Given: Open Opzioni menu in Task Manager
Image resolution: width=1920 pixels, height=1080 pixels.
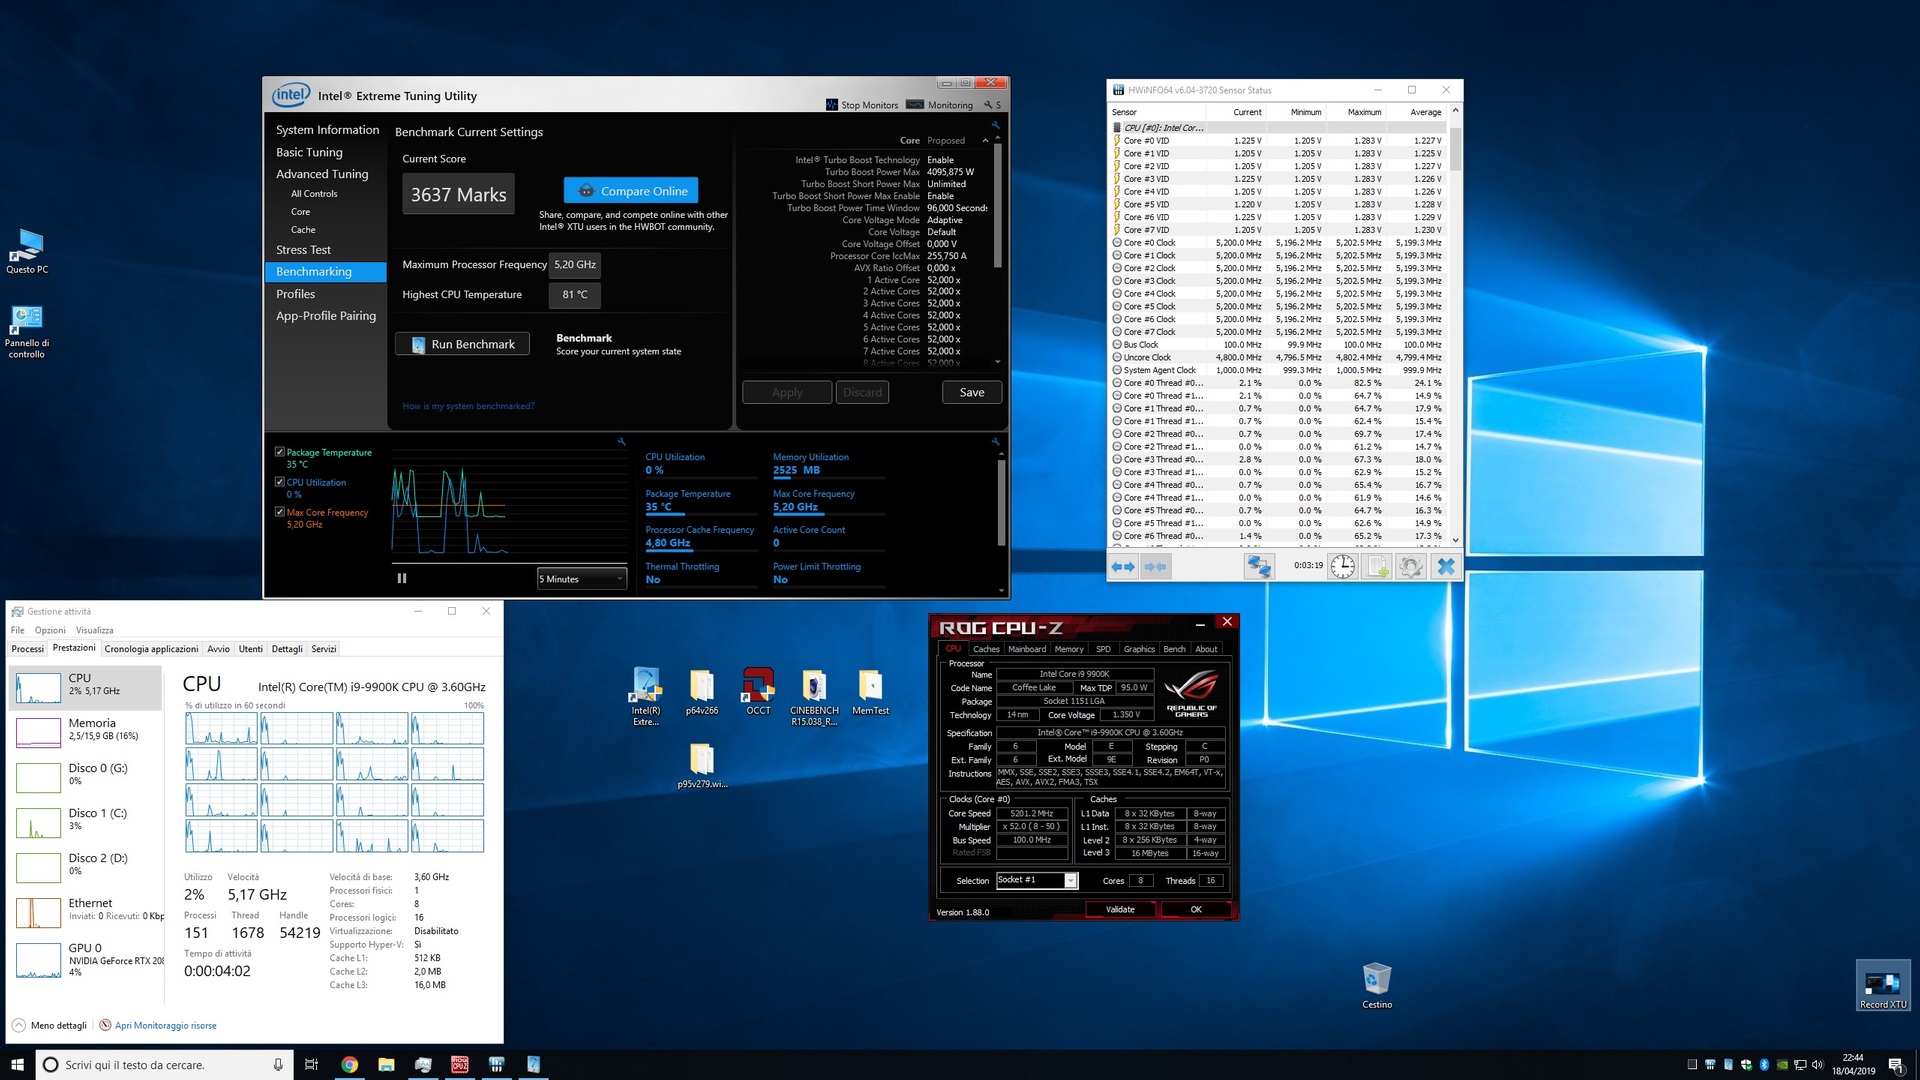Looking at the screenshot, I should pos(50,630).
